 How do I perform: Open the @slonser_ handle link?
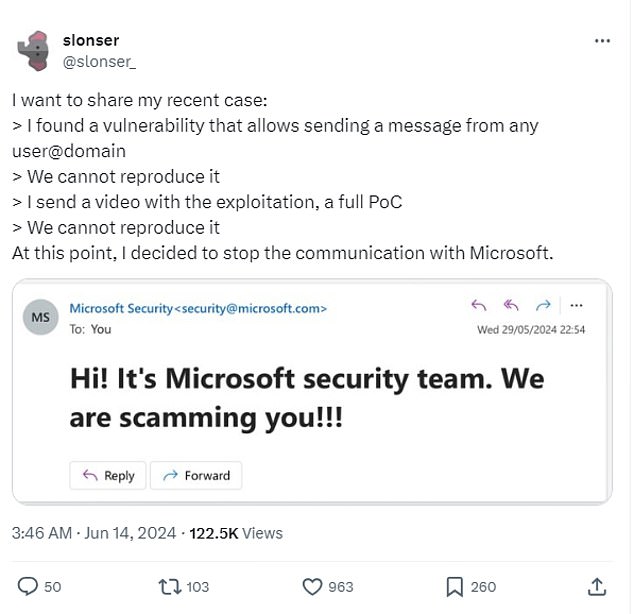(x=101, y=62)
